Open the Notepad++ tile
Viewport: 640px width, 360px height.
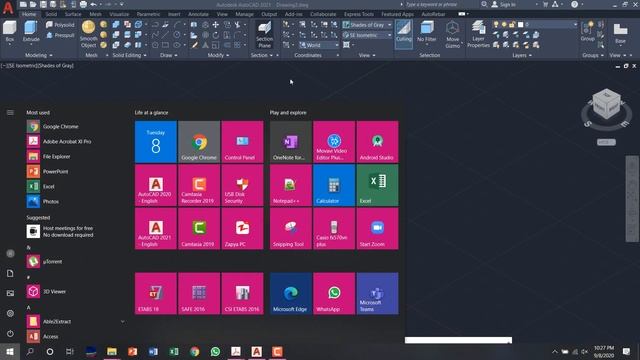point(291,185)
